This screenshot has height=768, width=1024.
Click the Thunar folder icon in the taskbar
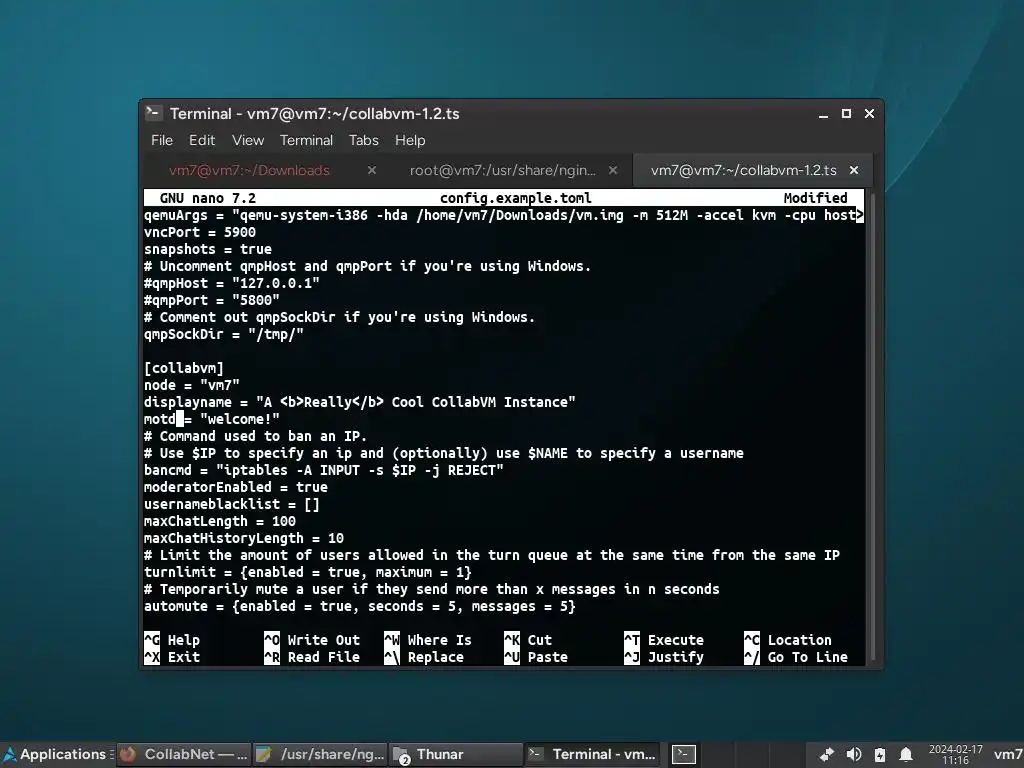[401, 755]
